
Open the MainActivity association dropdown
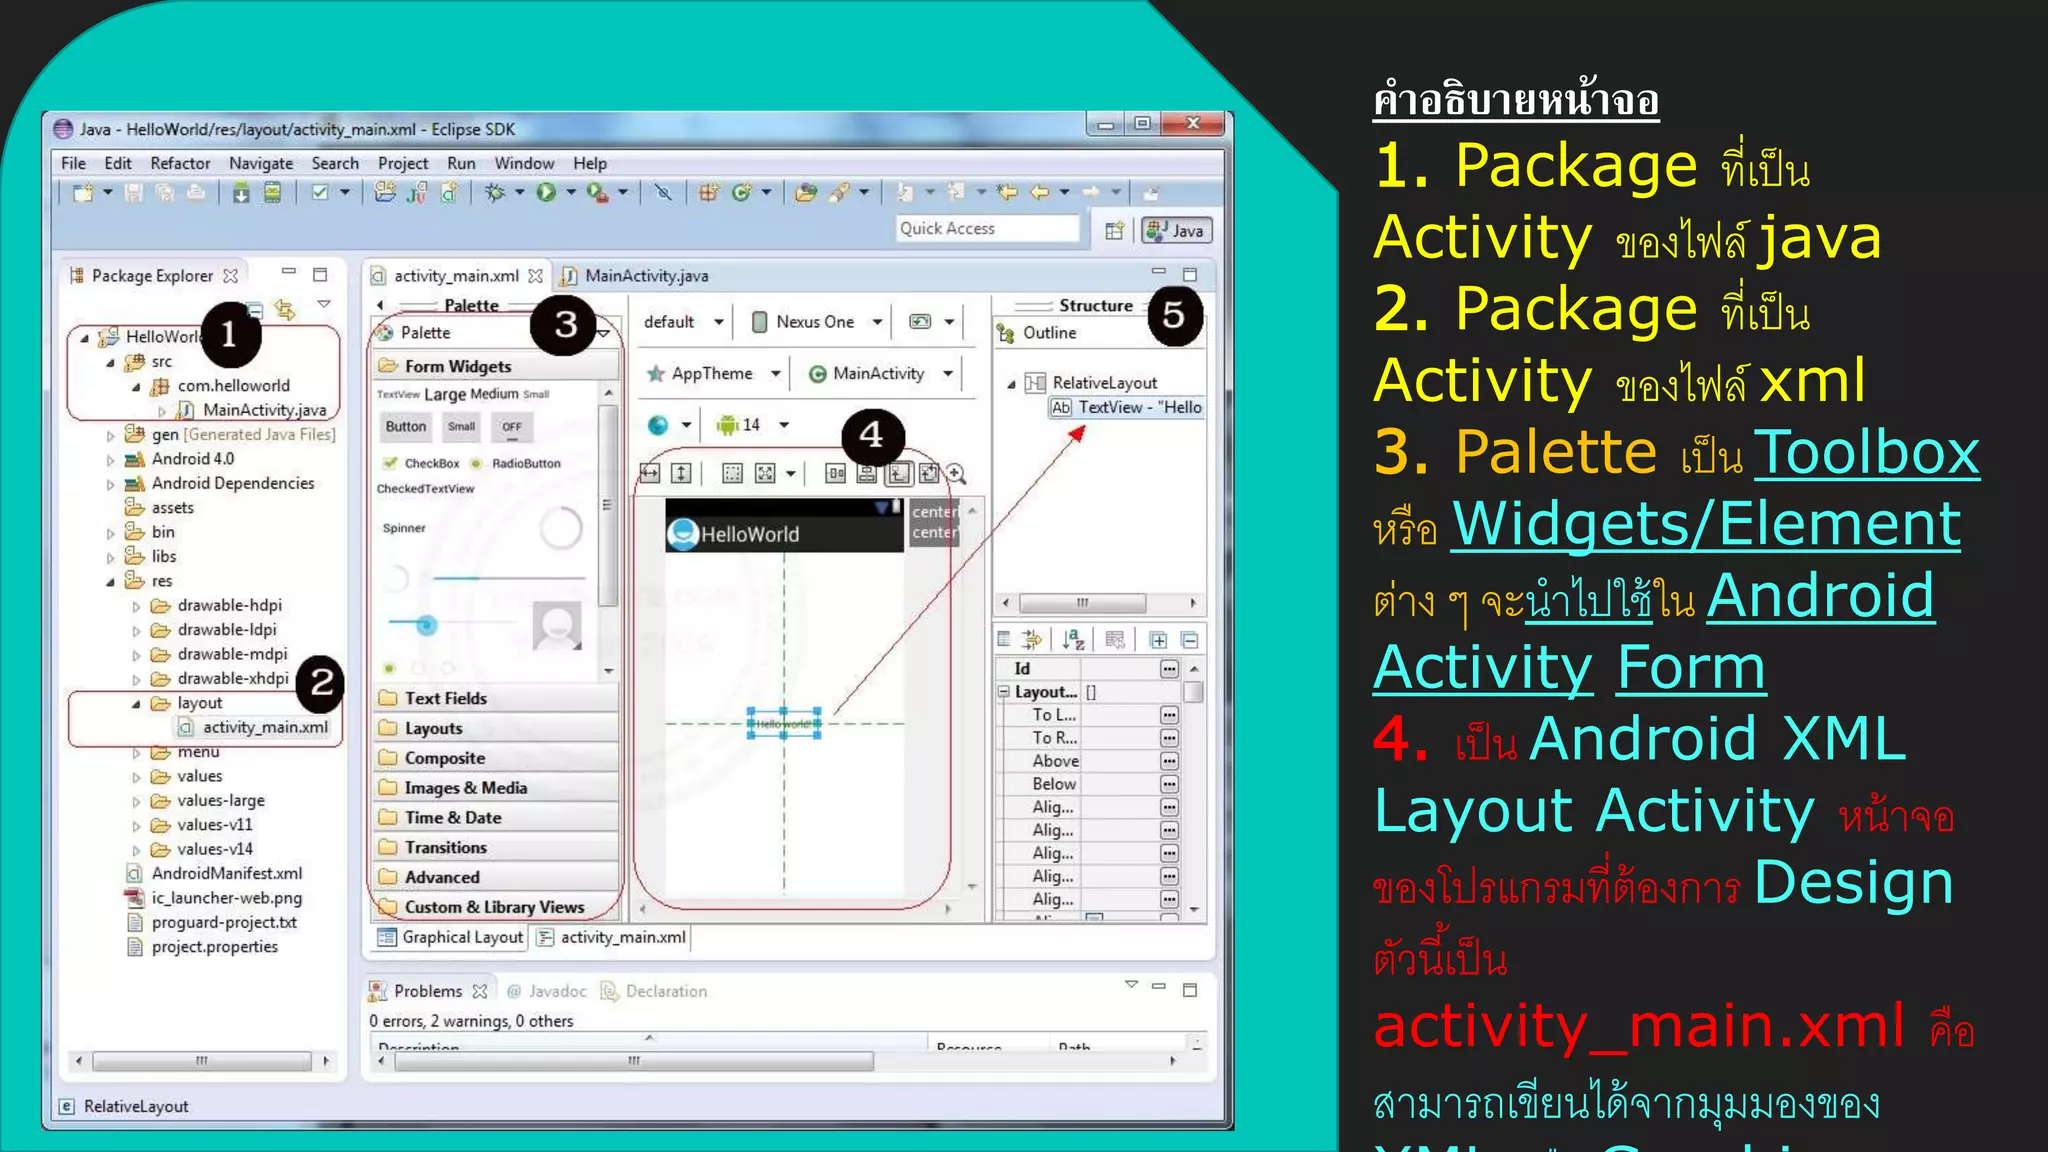click(x=880, y=374)
